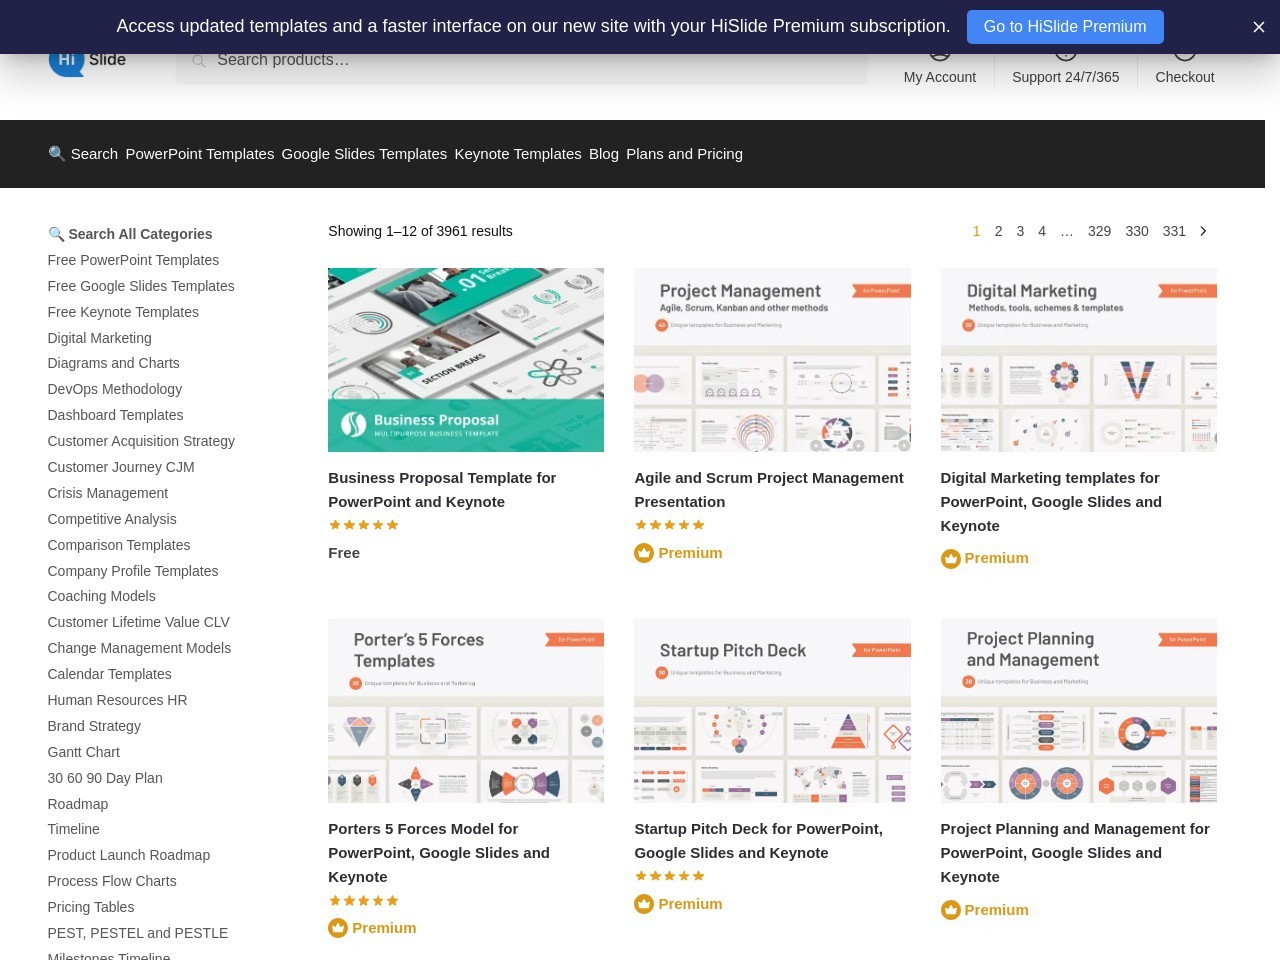
Task: Open PowerPoint Templates menu
Action: pos(199,154)
